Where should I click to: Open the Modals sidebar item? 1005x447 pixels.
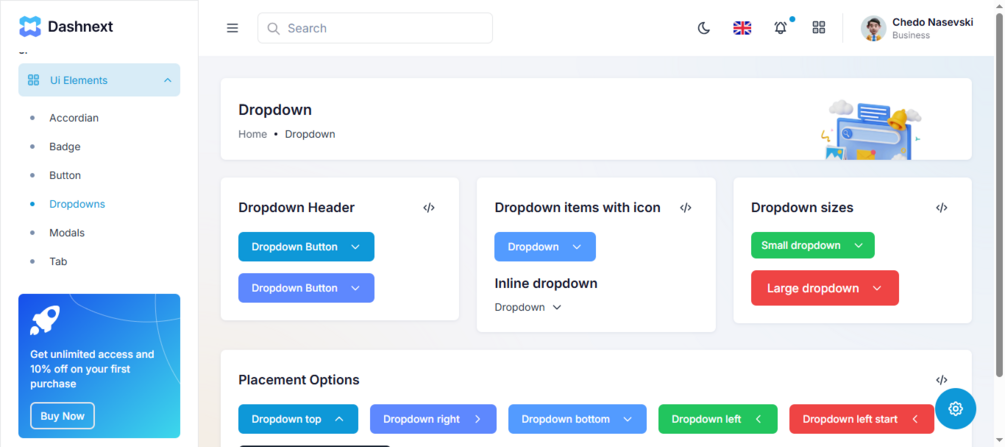(x=67, y=233)
